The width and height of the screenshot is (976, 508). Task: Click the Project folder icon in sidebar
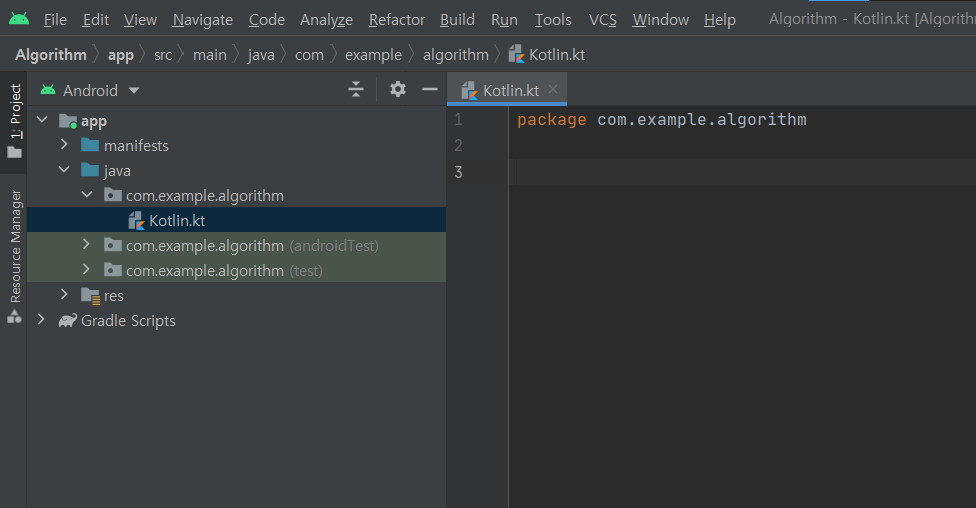click(x=14, y=152)
